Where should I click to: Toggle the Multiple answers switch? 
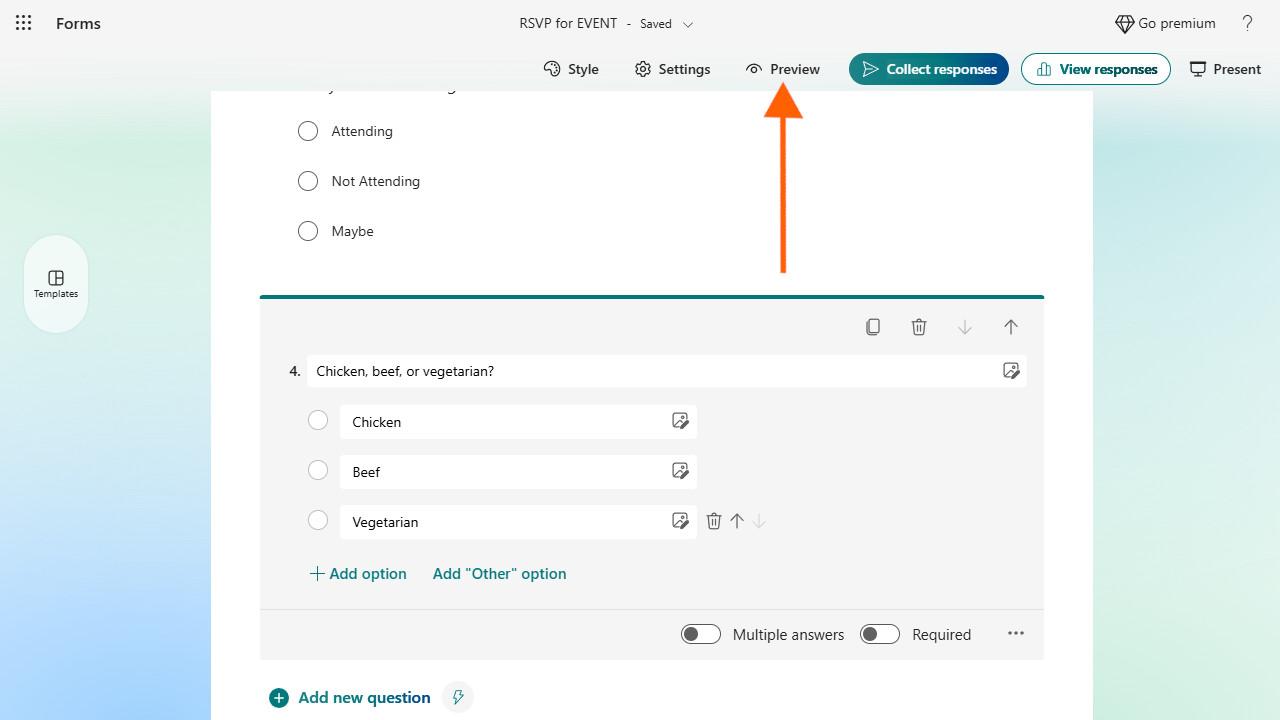[700, 634]
